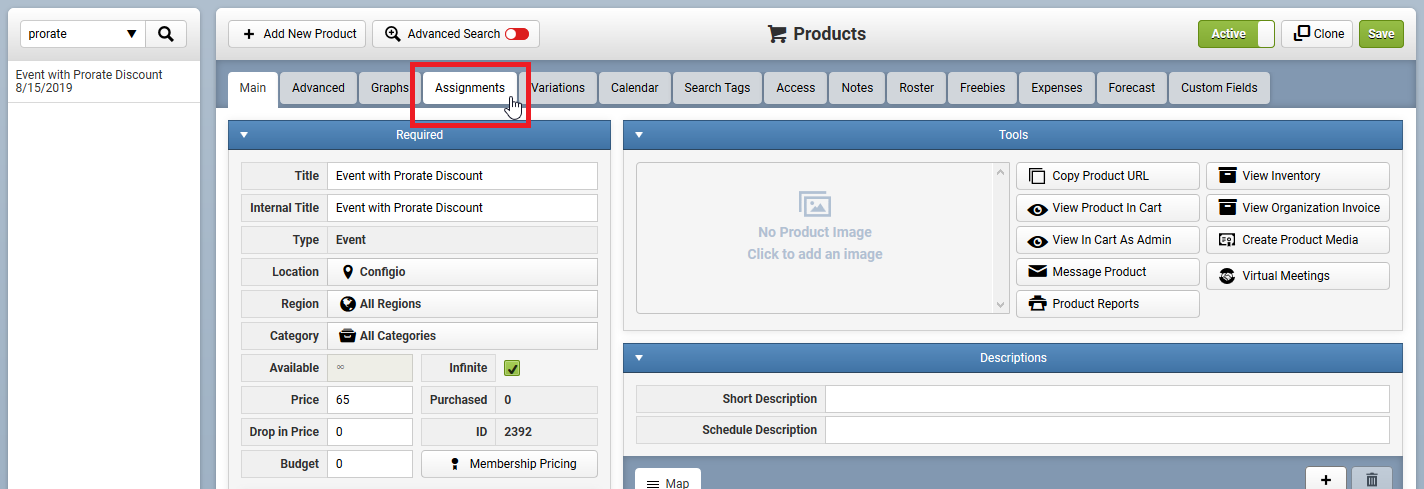Open the Freebies tab

983,88
